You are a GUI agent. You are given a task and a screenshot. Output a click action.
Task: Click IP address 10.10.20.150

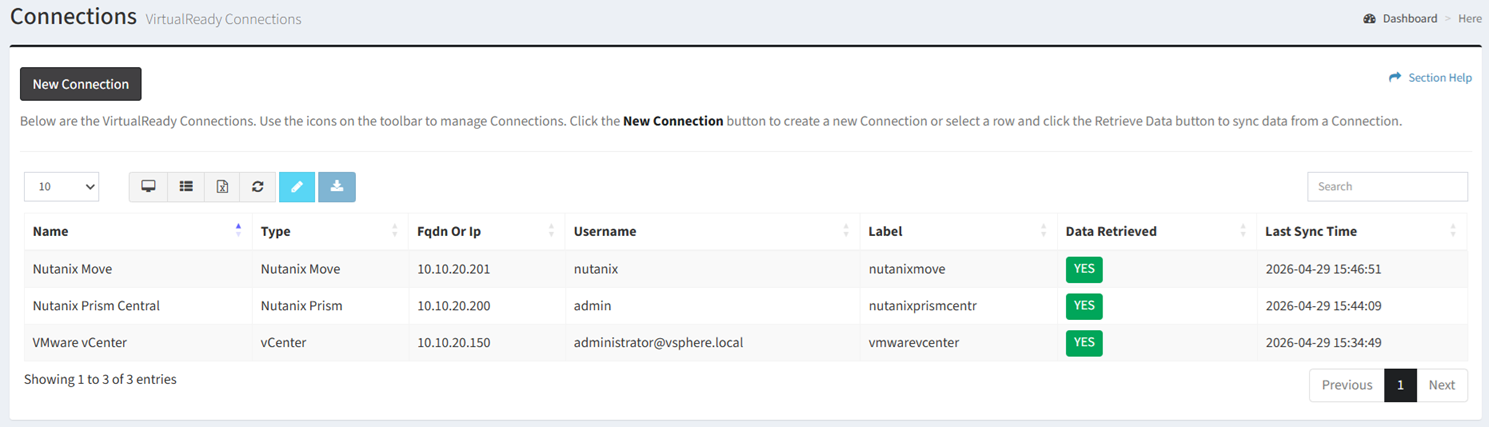tap(454, 342)
